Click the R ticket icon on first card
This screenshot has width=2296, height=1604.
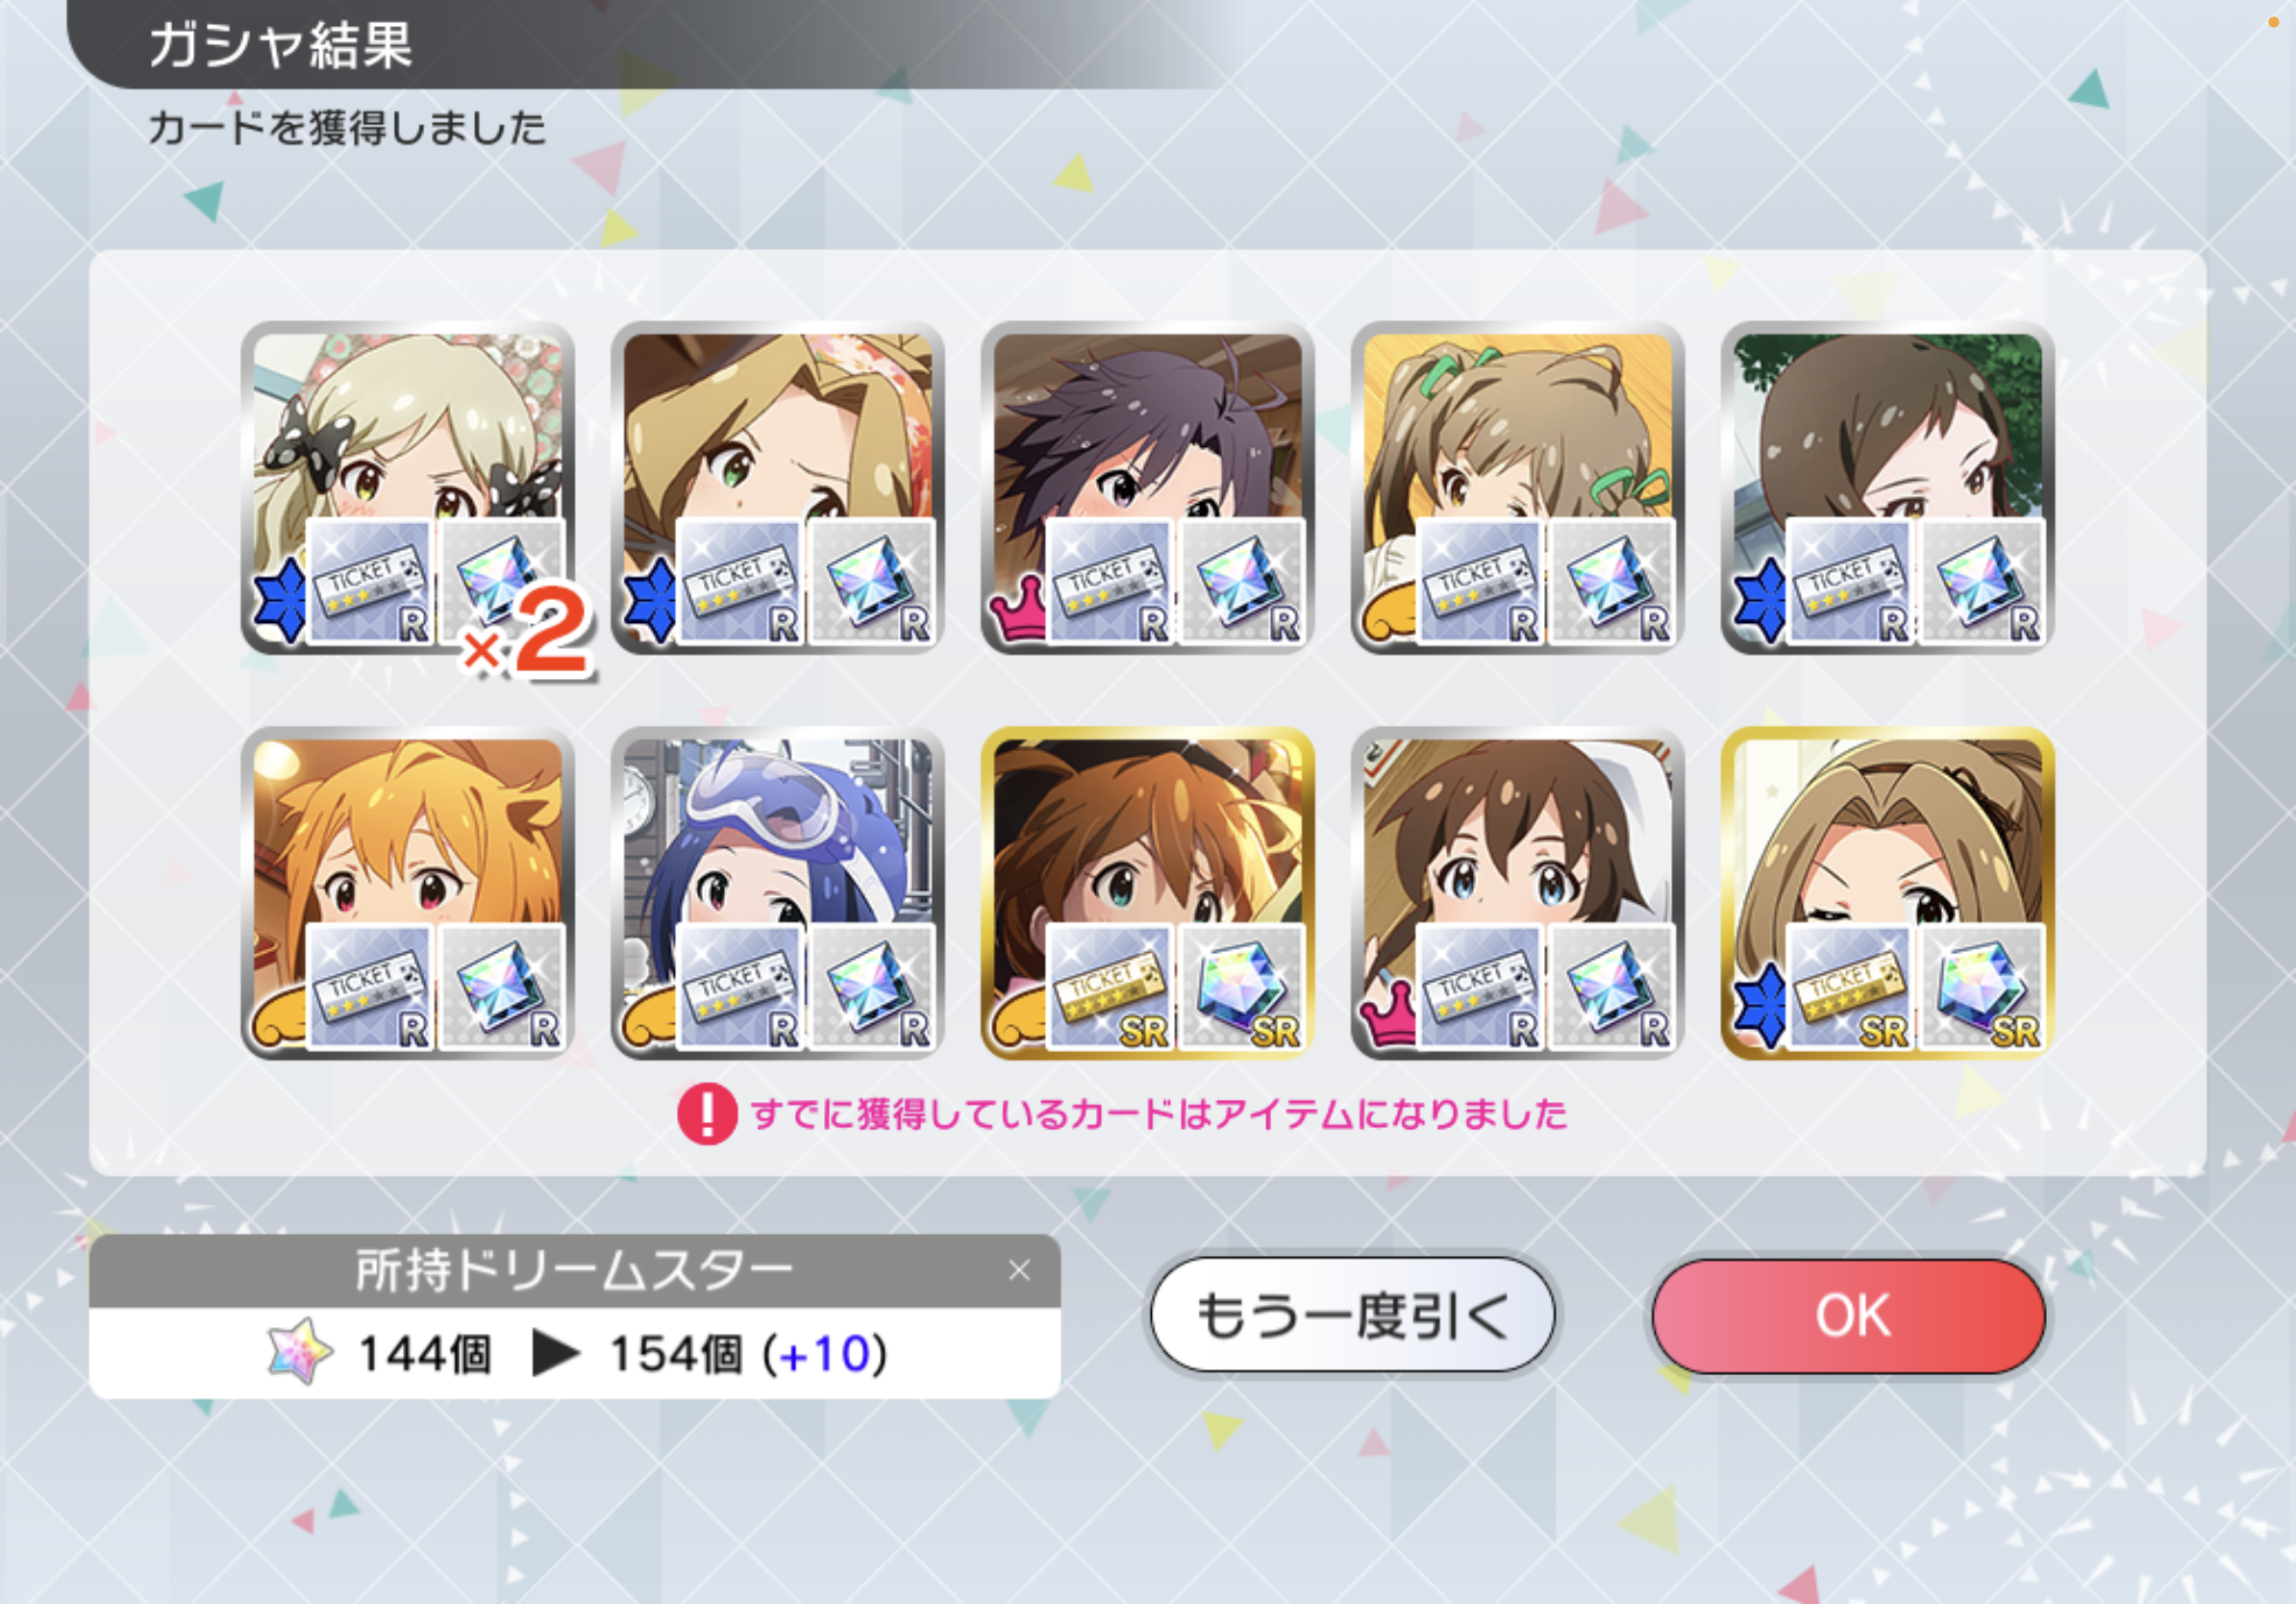(x=369, y=582)
